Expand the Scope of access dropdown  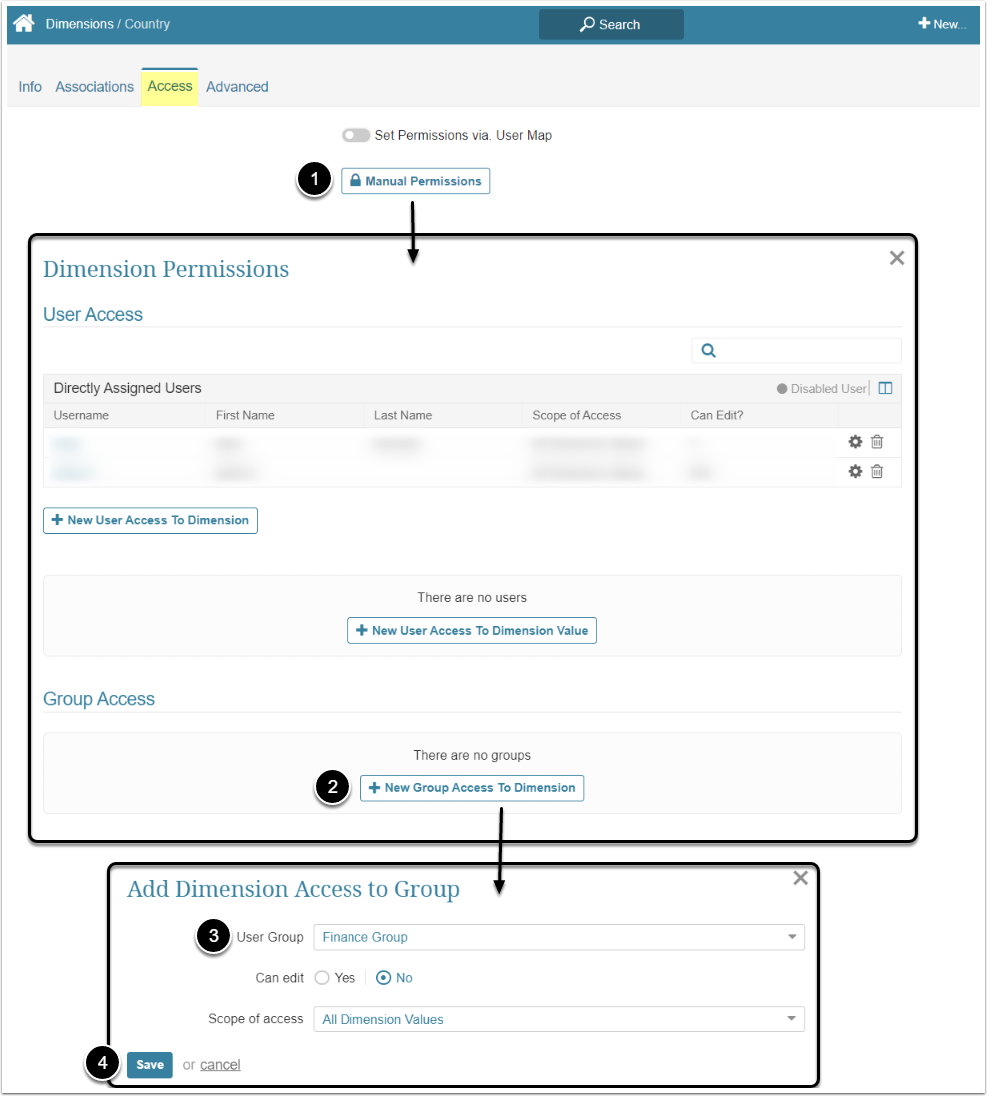tap(558, 1019)
